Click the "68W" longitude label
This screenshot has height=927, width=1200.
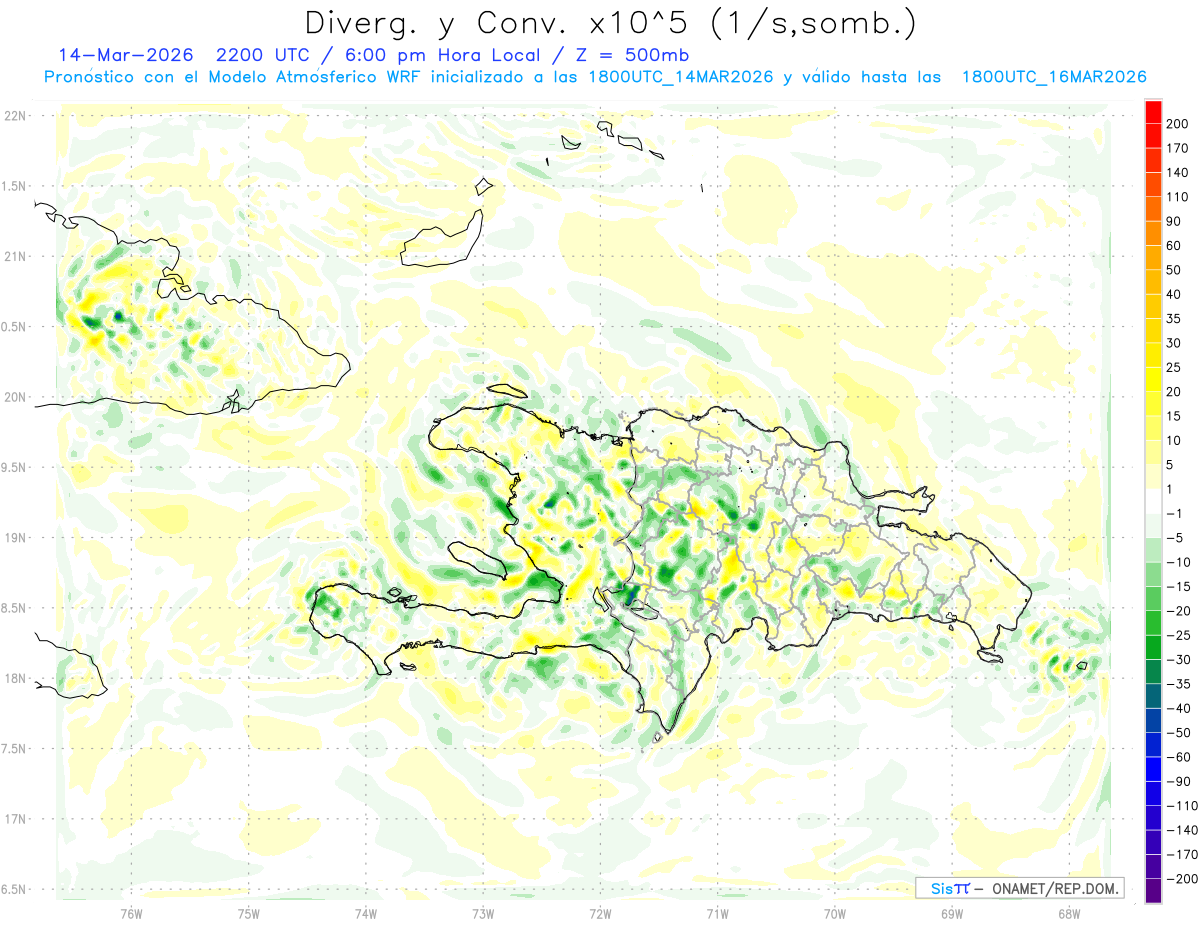click(1069, 913)
